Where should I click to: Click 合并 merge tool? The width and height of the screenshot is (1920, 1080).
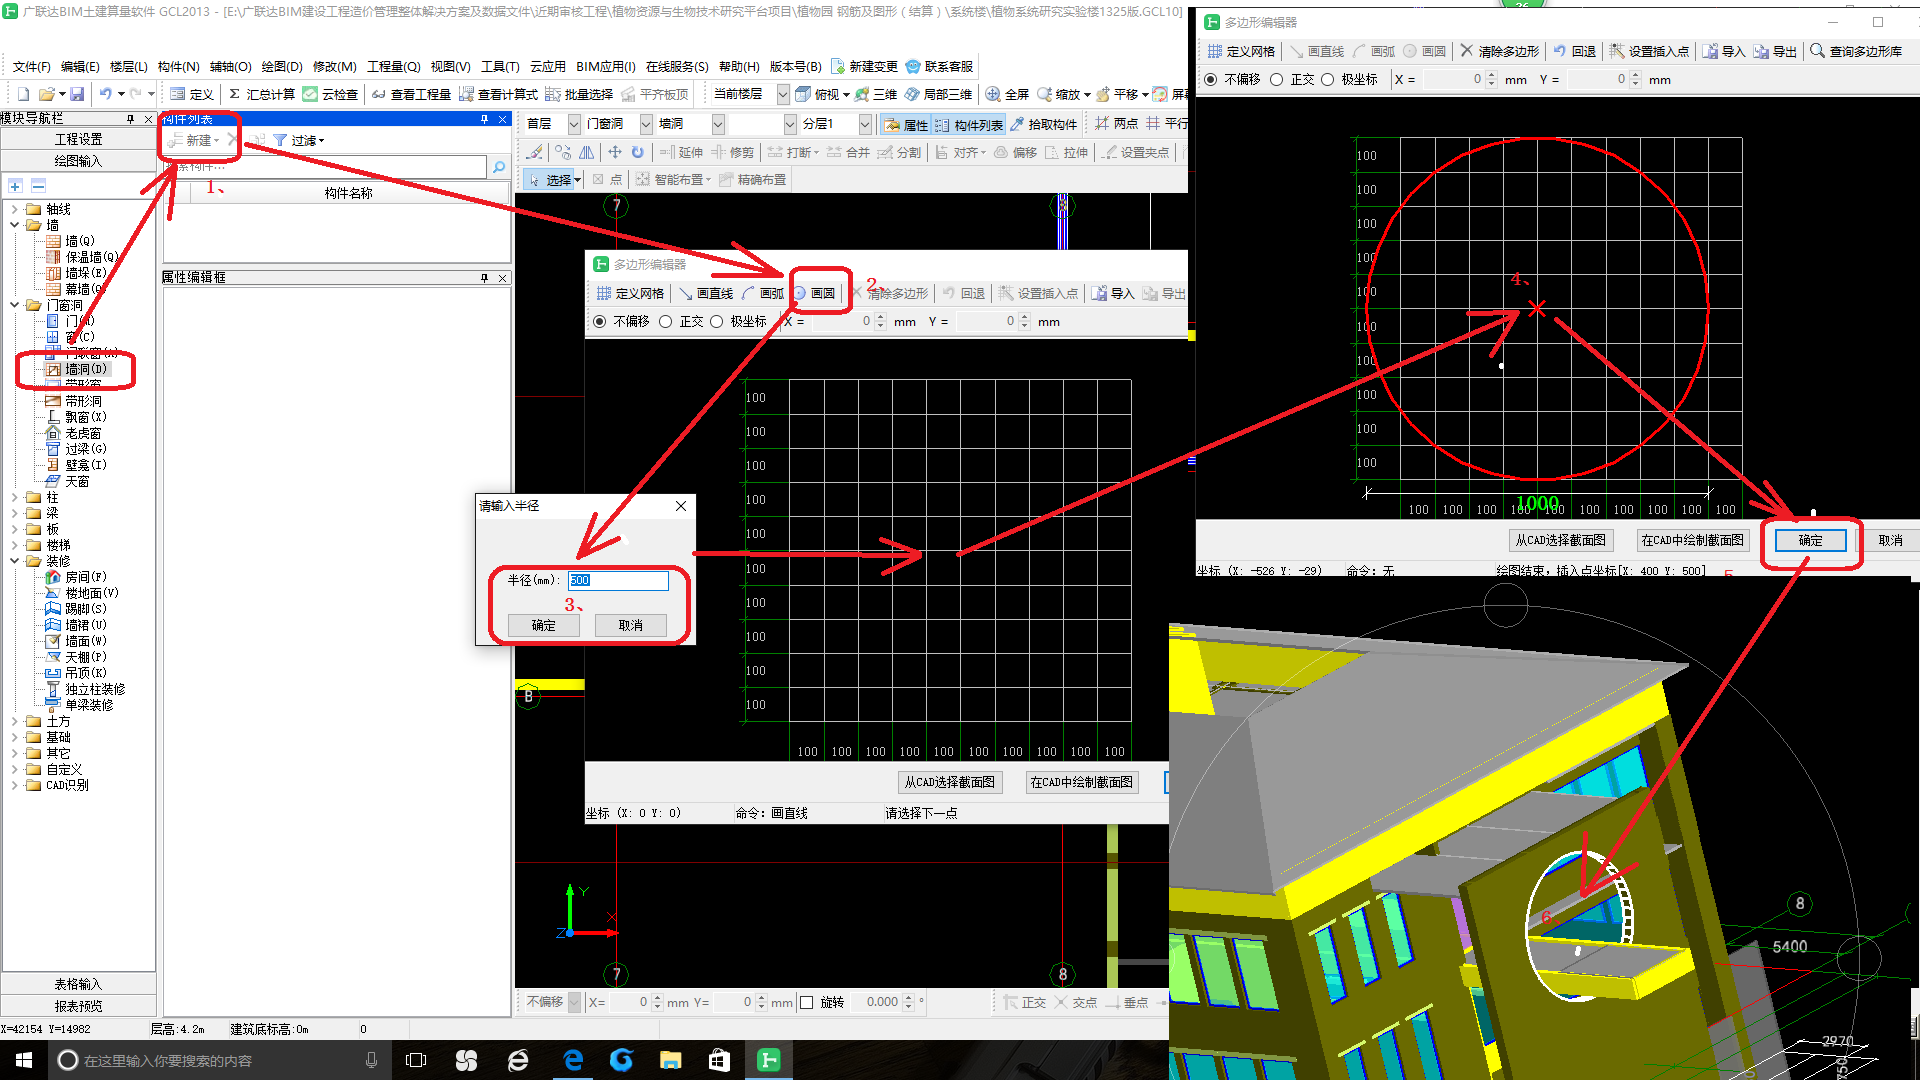849,152
